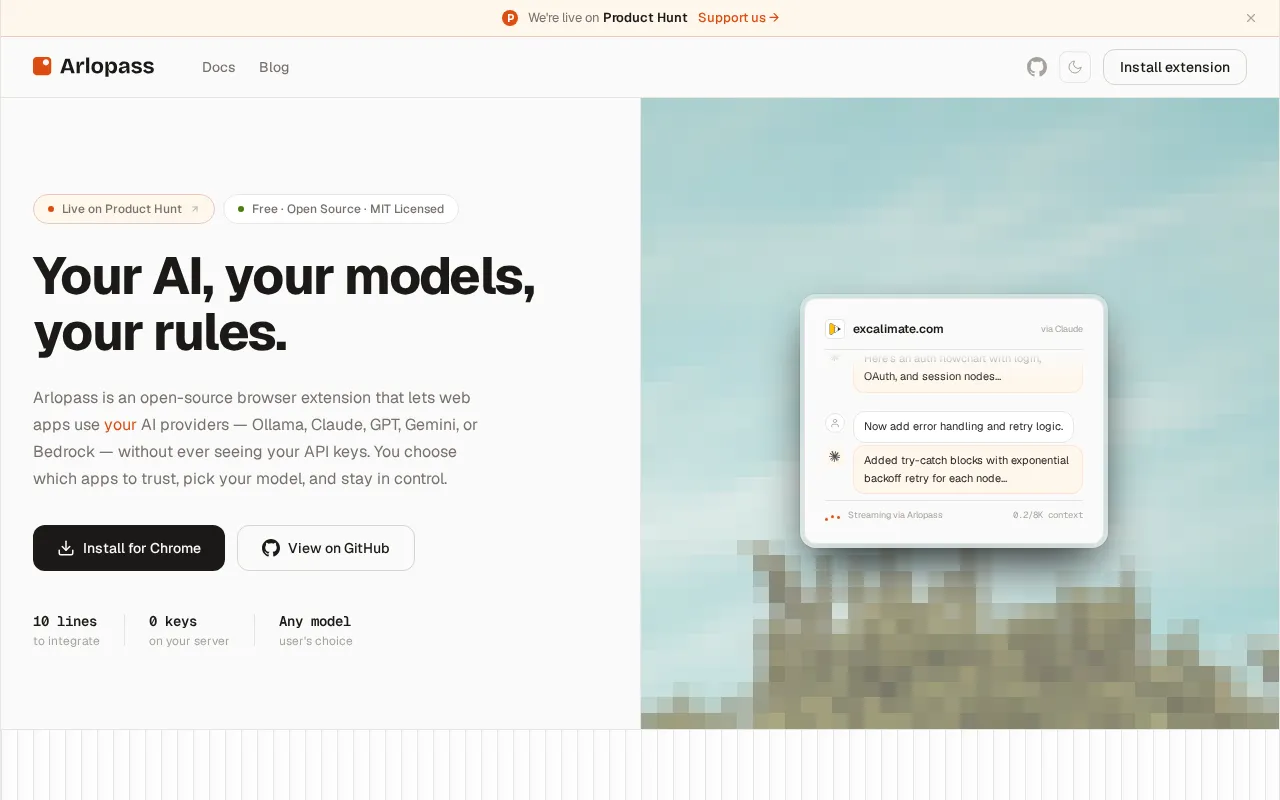1280x800 pixels.
Task: Click the Claude spark icon beside retry reply
Action: pos(835,456)
